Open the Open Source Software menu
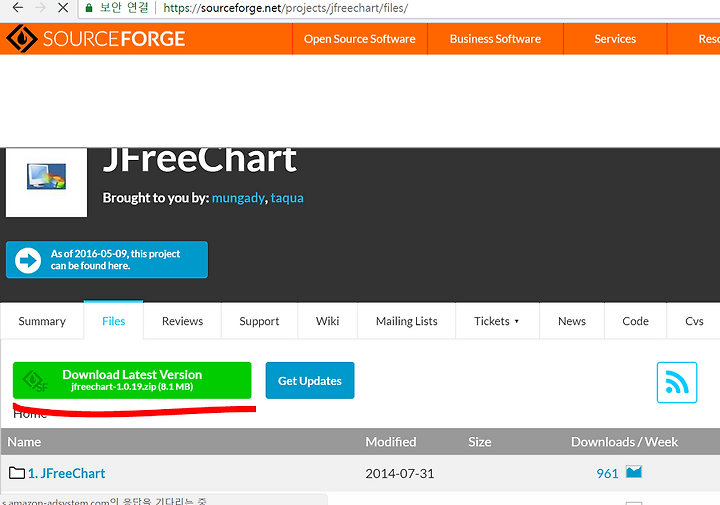The height and width of the screenshot is (505, 720). coord(360,39)
